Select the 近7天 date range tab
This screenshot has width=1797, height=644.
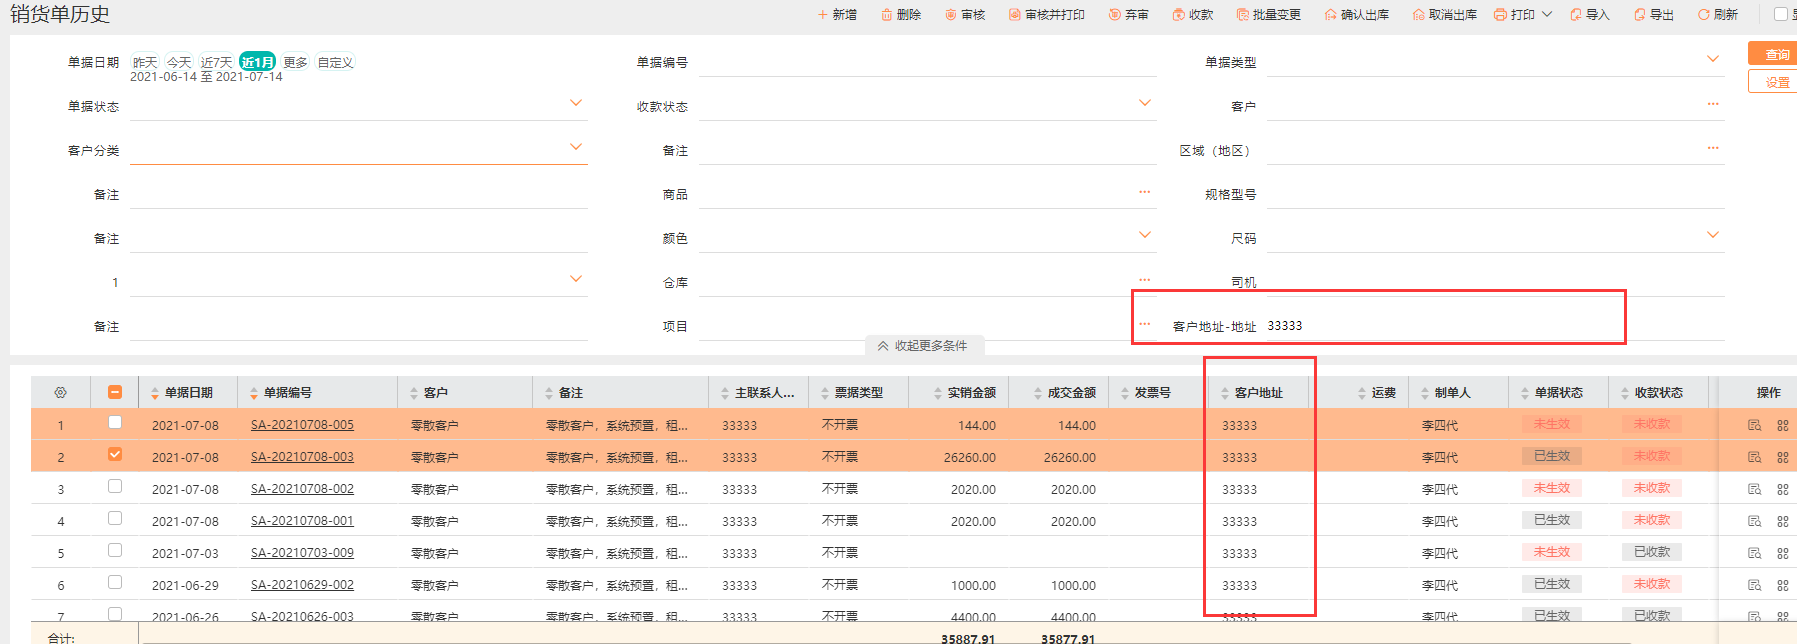point(216,62)
